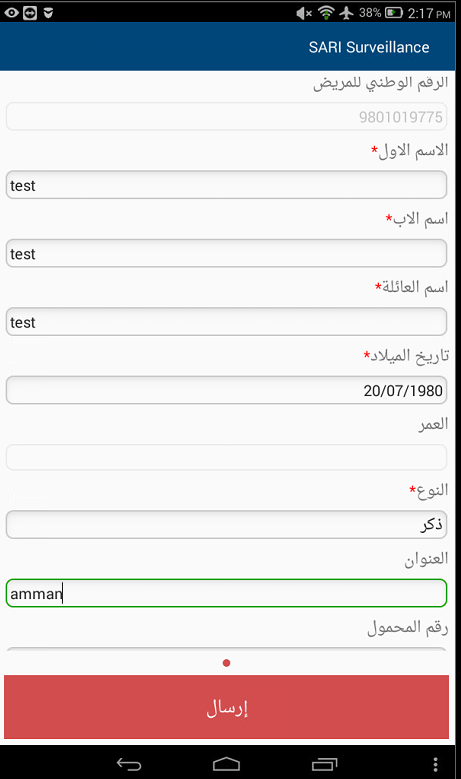Tap the national number field 9801019775
This screenshot has width=461, height=779.
coord(227,117)
